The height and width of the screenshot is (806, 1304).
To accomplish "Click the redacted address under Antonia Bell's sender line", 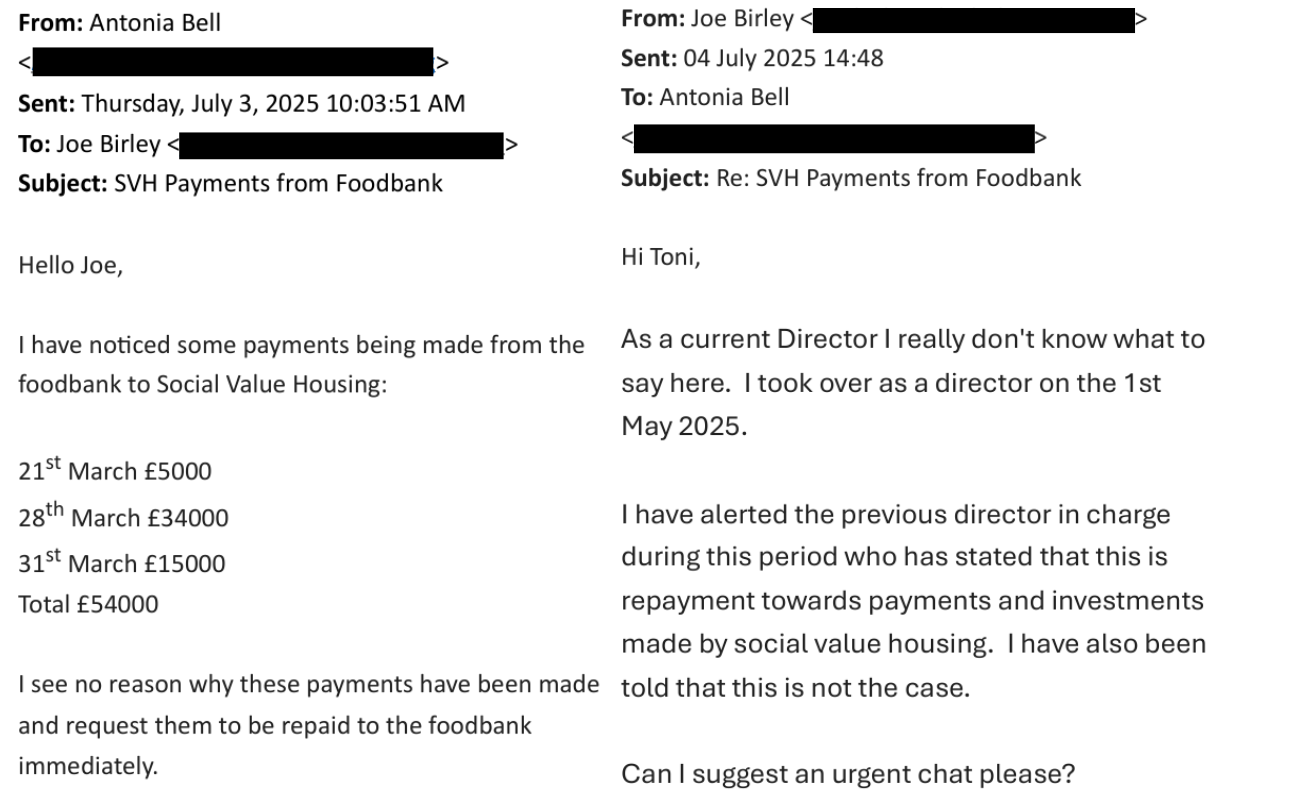I will 233,64.
